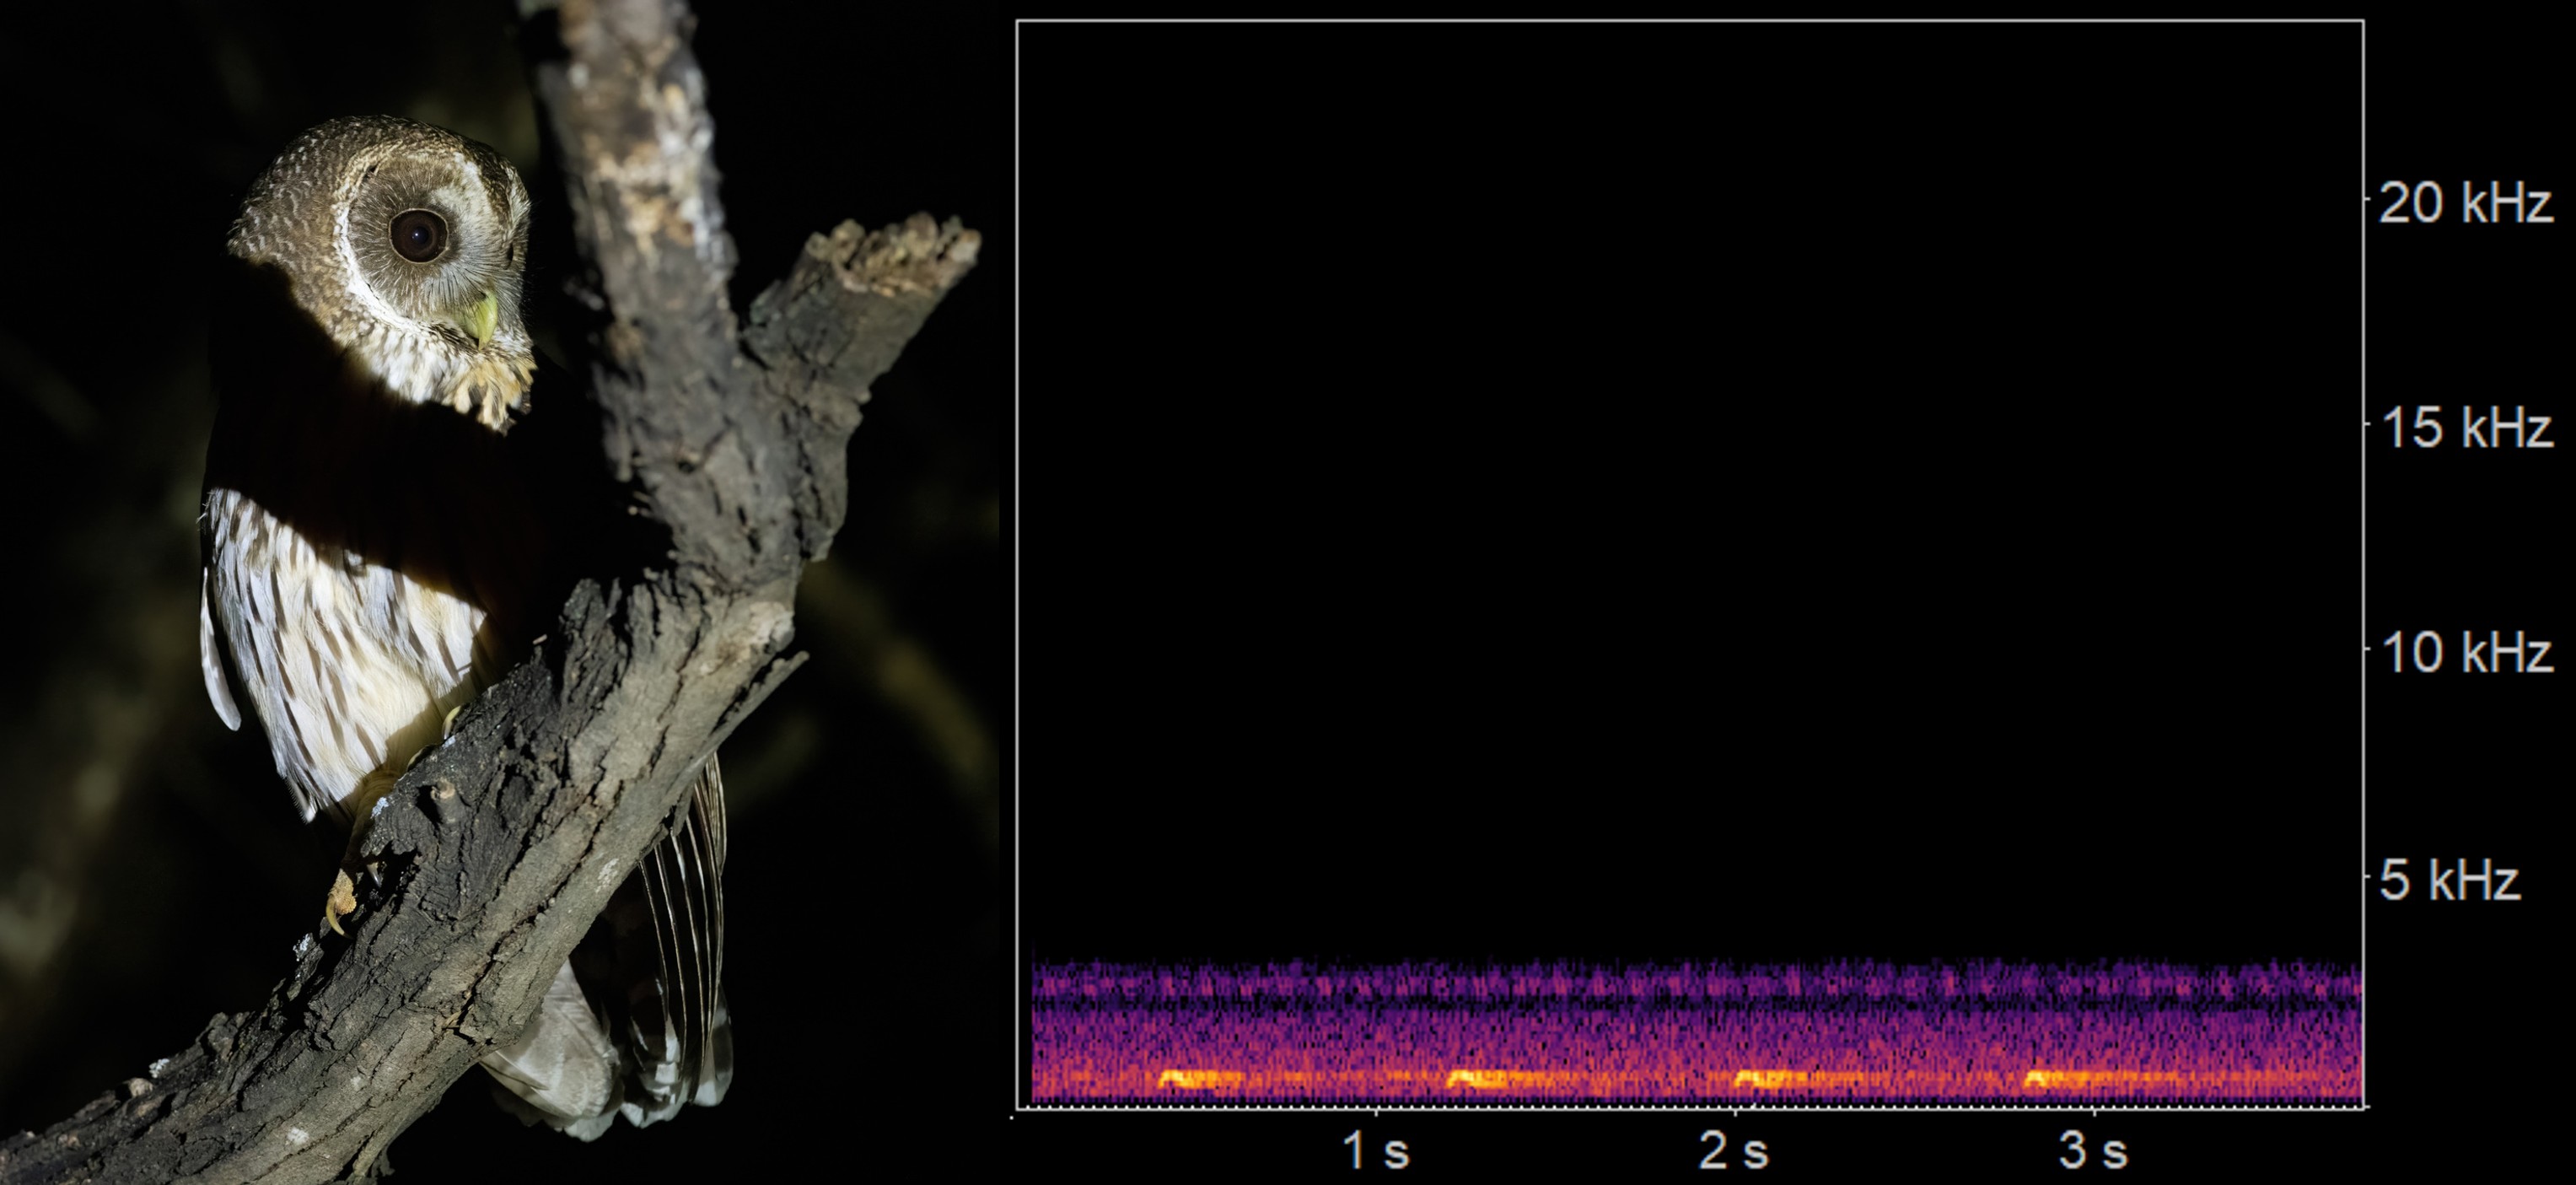Click the tick mark beside 20 kHz
The height and width of the screenshot is (1185, 2576).
pos(2366,199)
